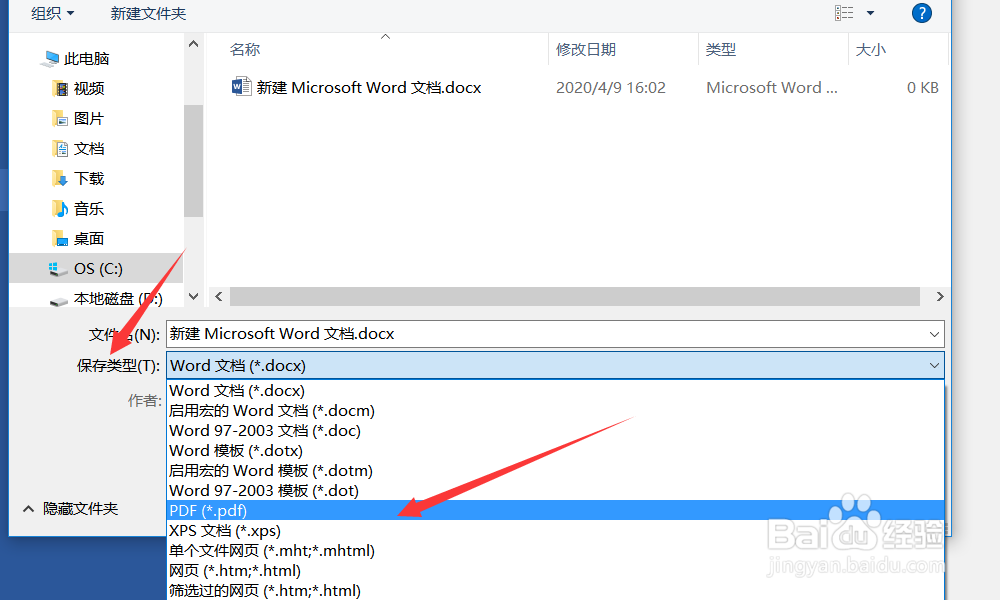This screenshot has width=1000, height=600.
Task: Click the 视频 folder icon
Action: (60, 89)
